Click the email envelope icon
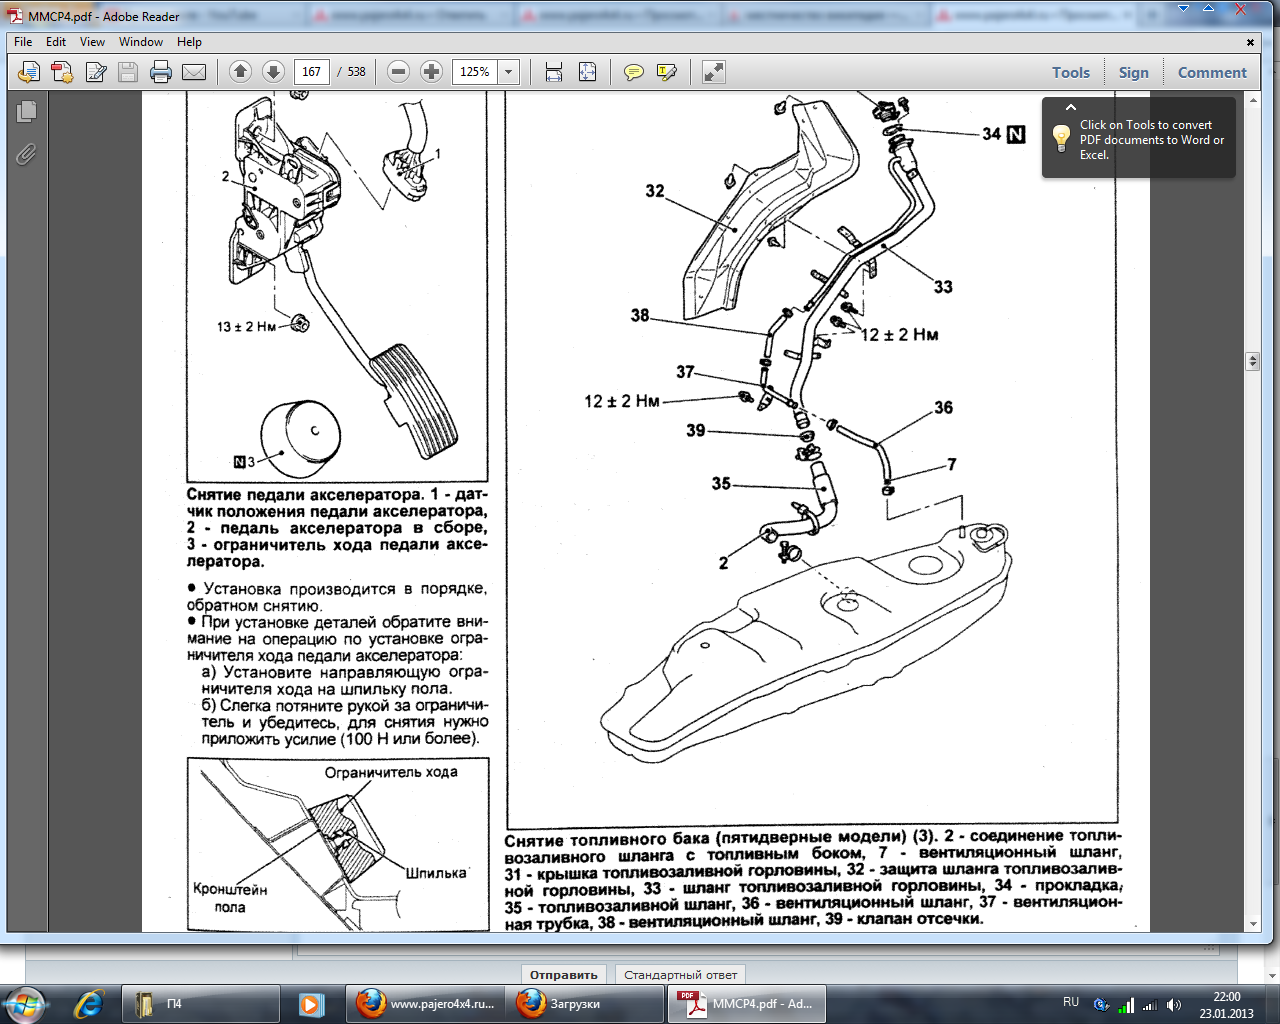This screenshot has height=1024, width=1280. click(194, 72)
